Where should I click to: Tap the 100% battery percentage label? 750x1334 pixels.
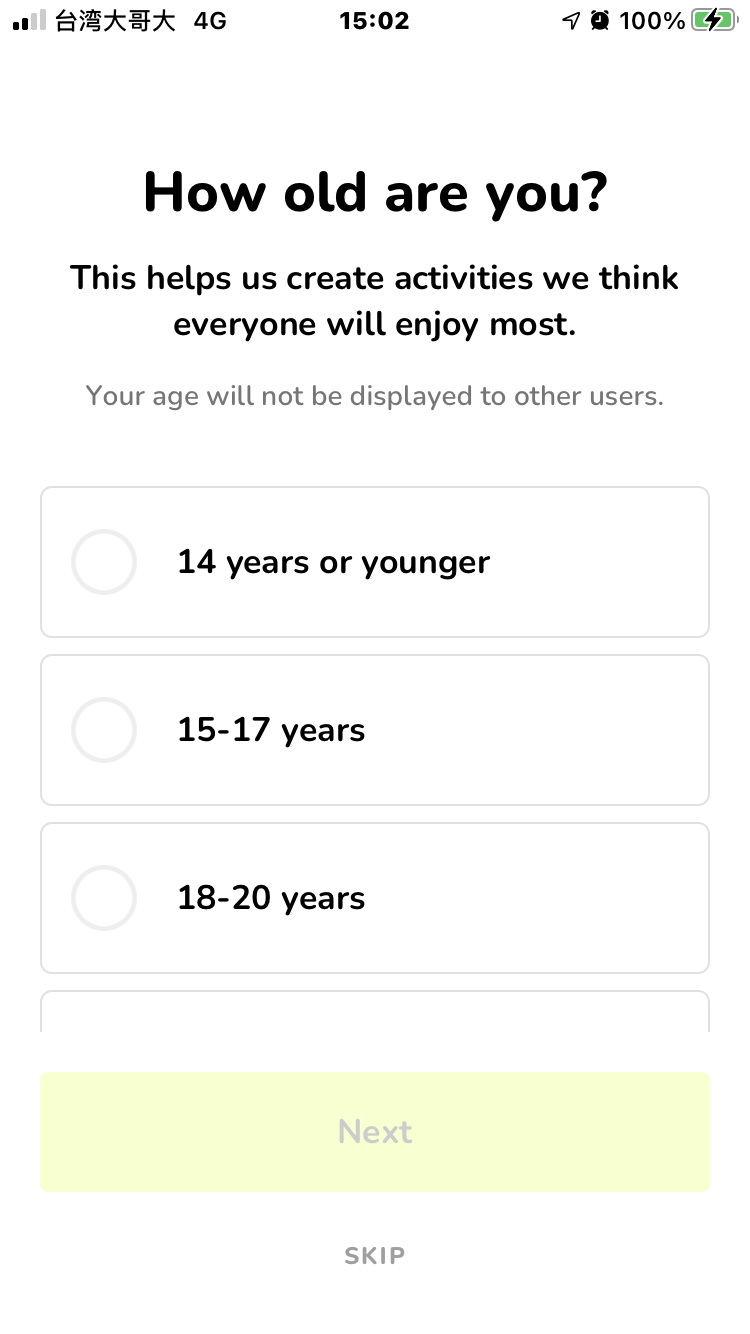(652, 20)
